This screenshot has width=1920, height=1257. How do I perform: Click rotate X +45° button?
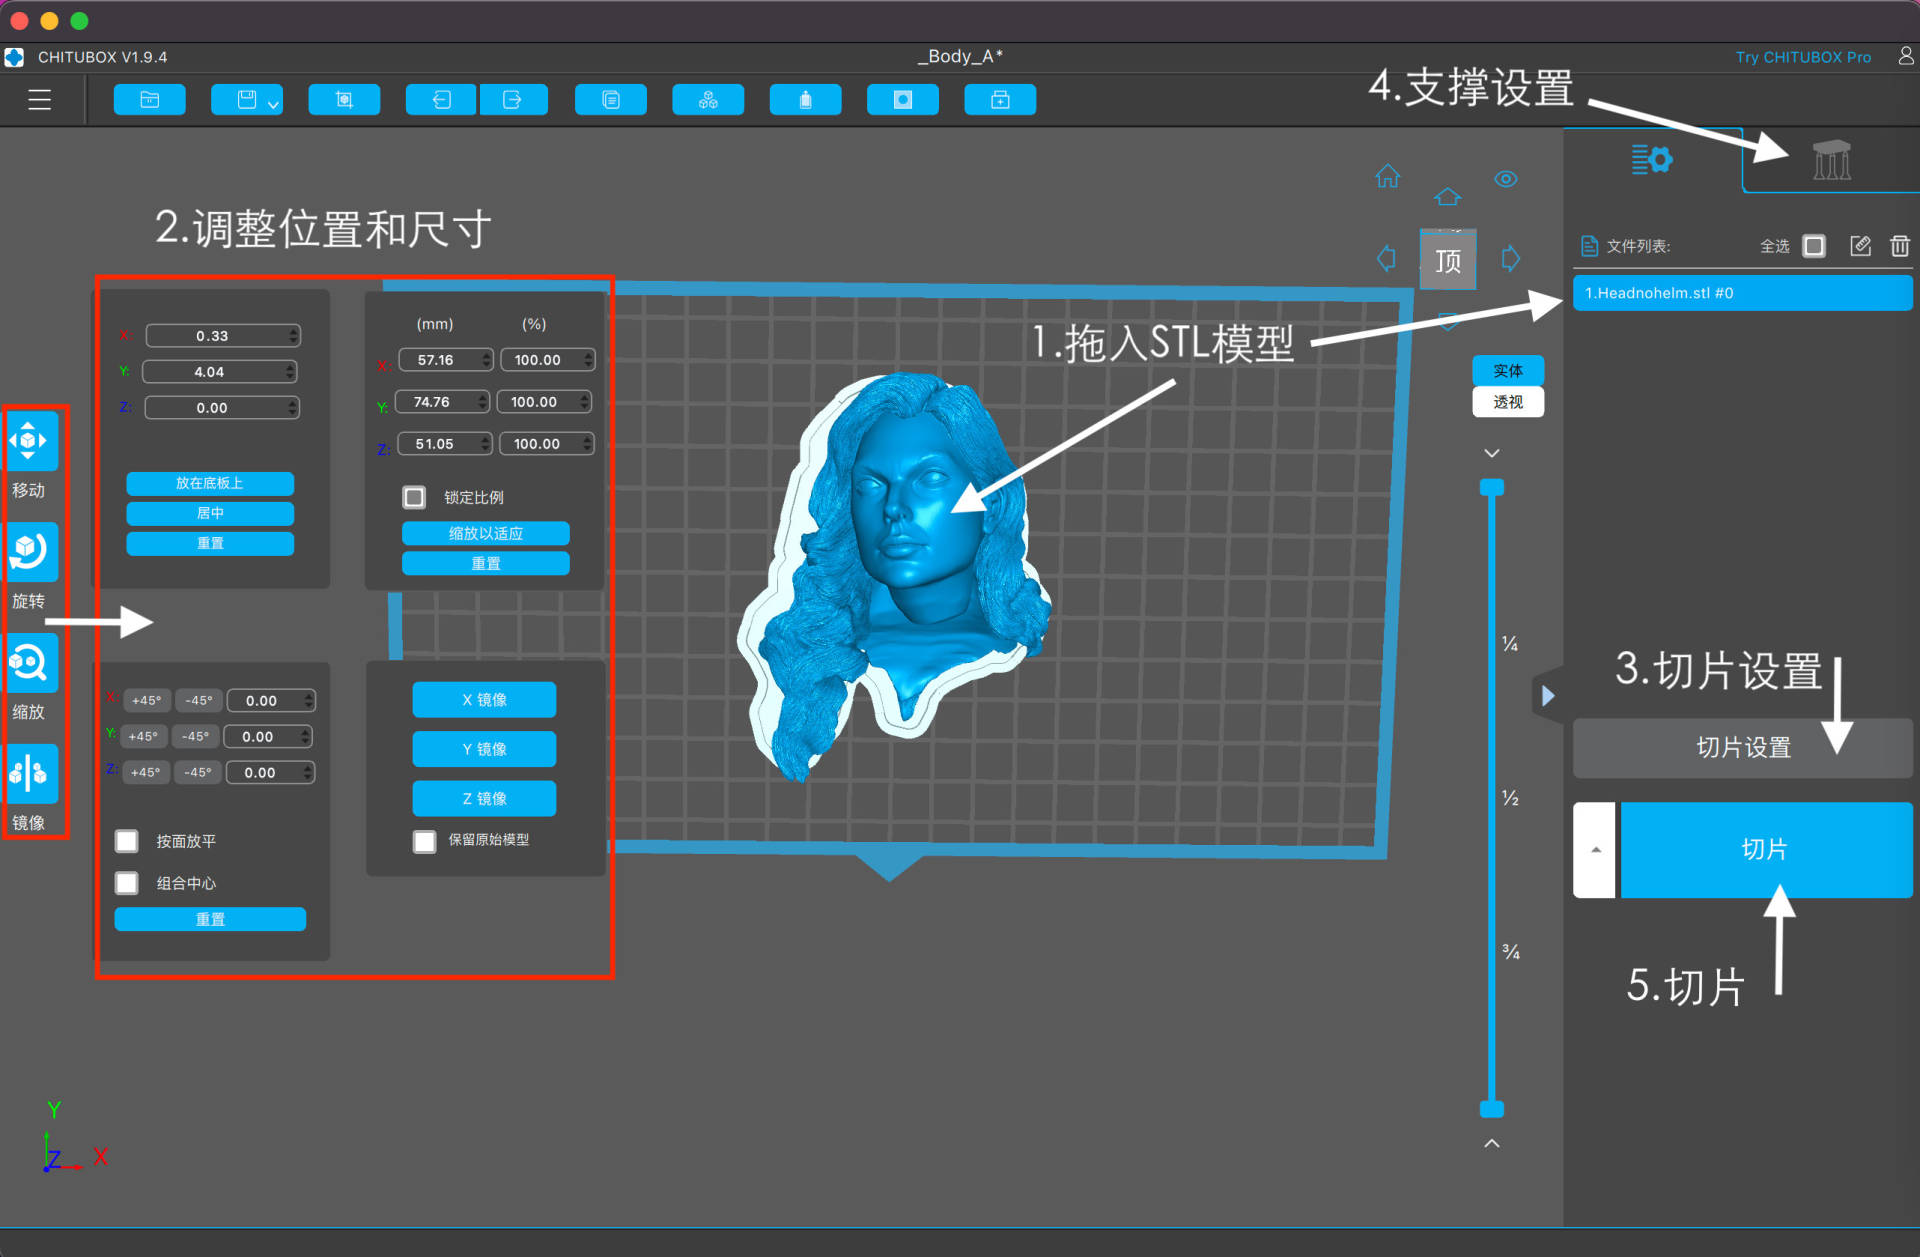[x=147, y=700]
